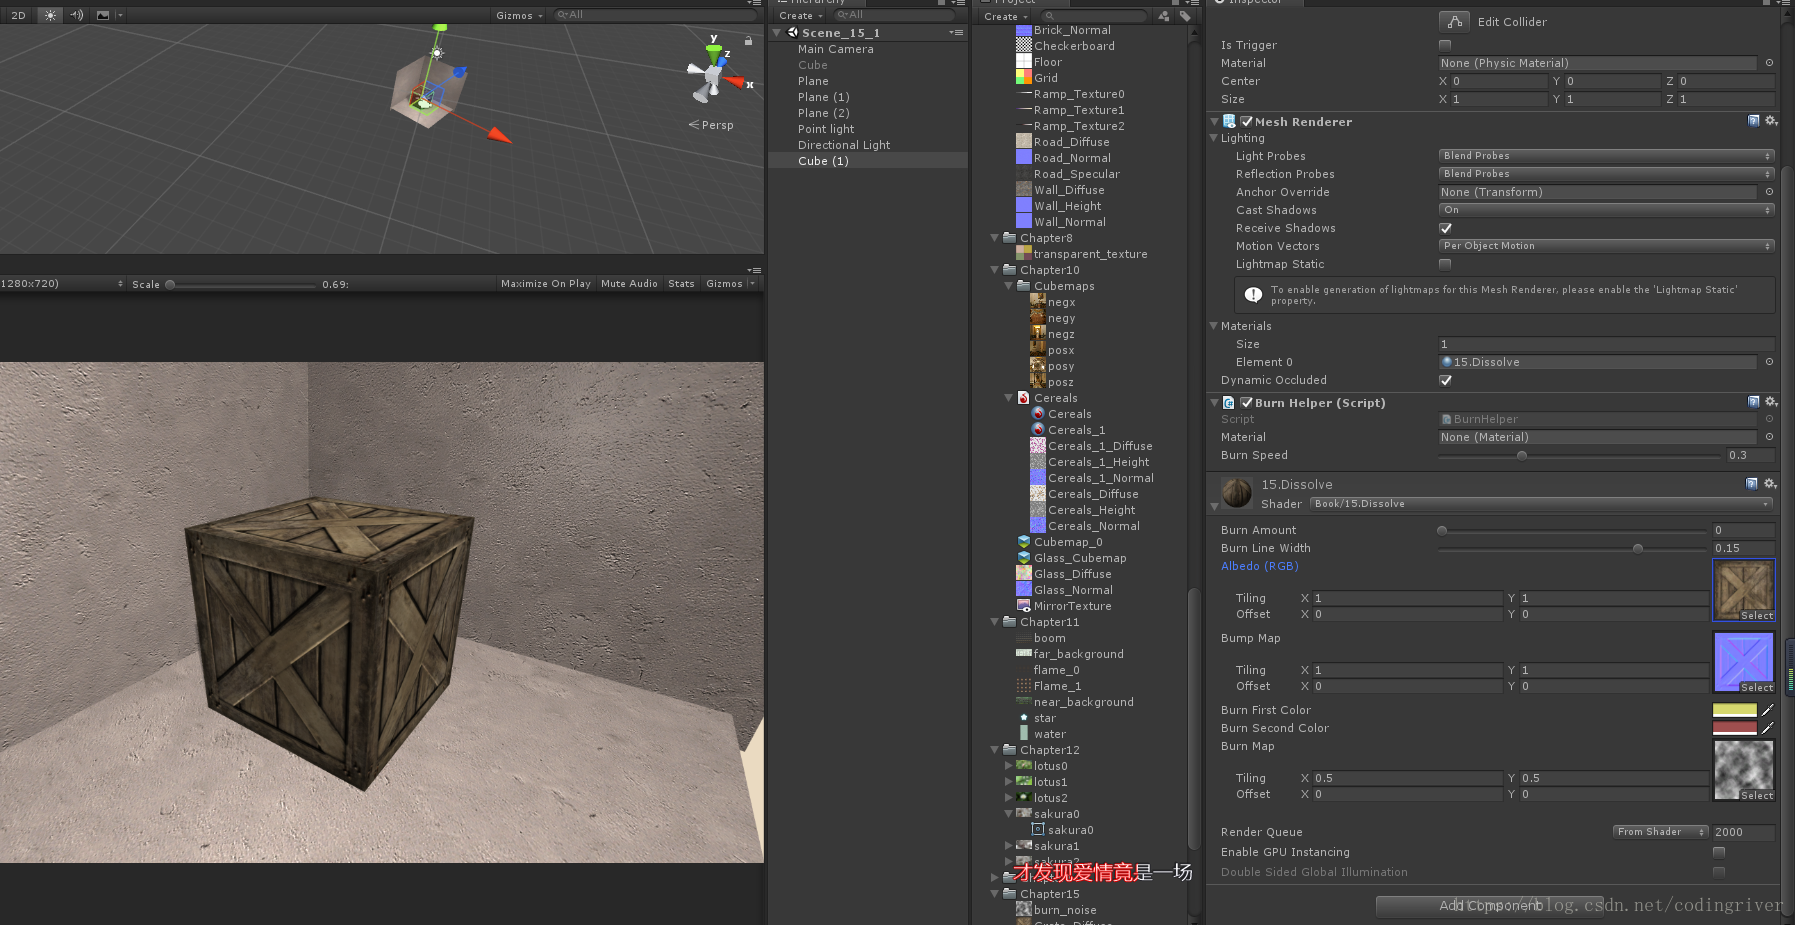Viewport: 1795px width, 925px height.
Task: Toggle Mute Audio in the Game view
Action: (x=629, y=284)
